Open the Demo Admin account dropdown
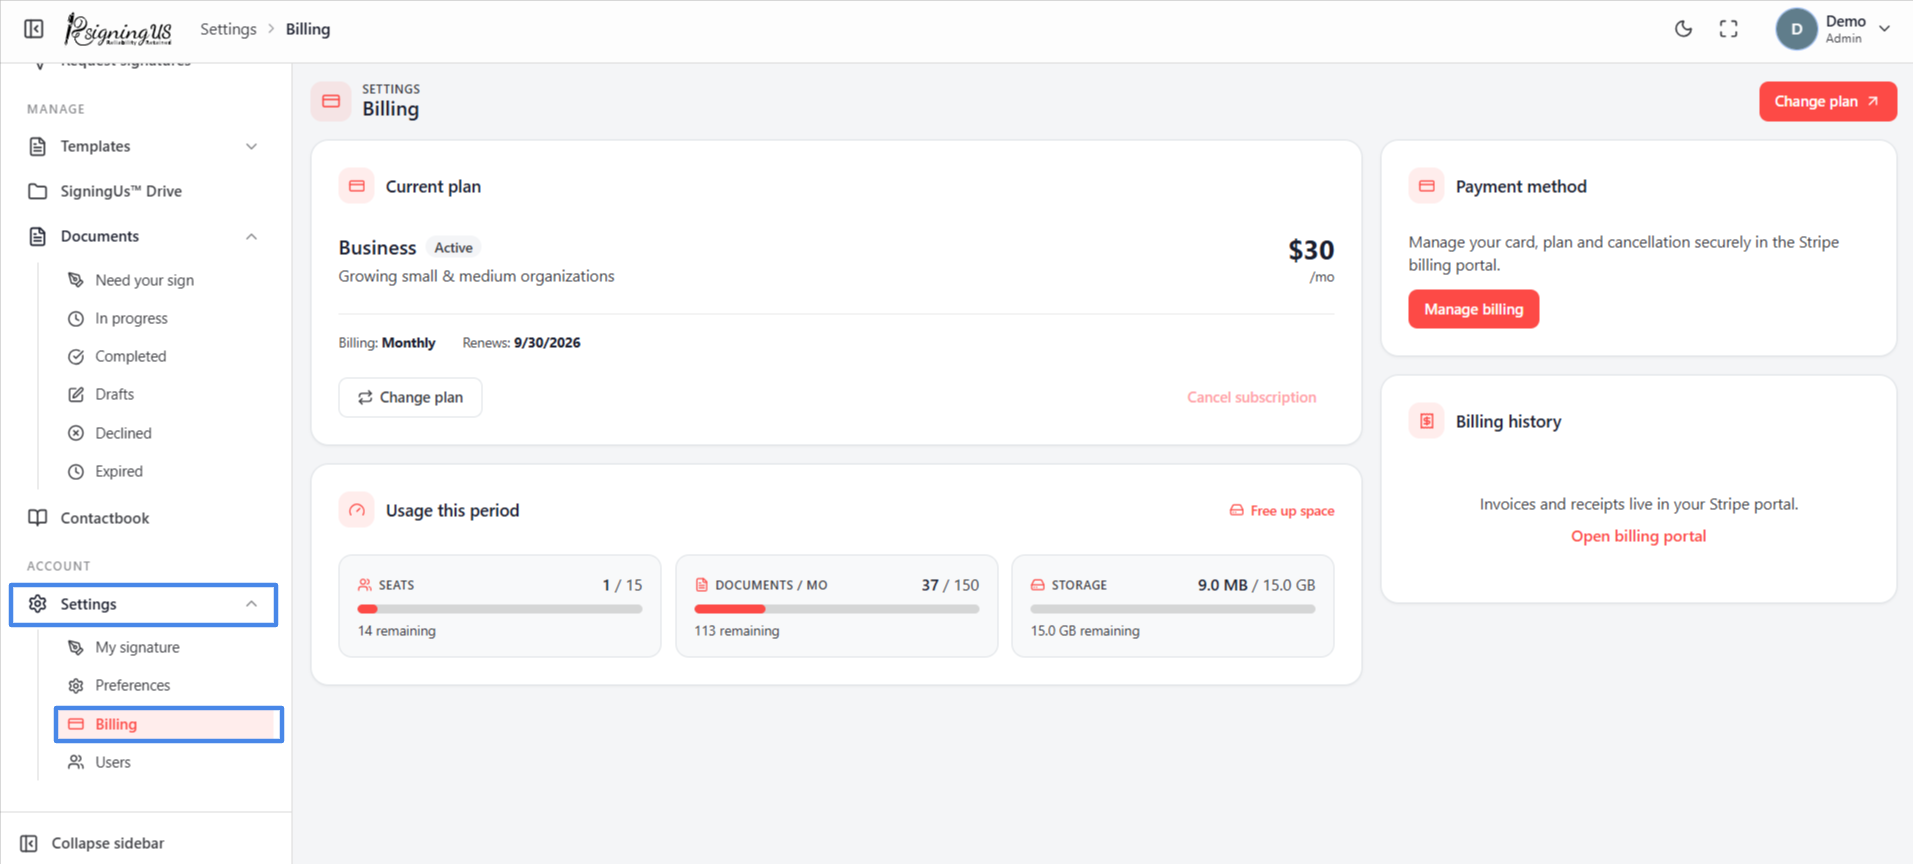The height and width of the screenshot is (864, 1913). tap(1835, 29)
